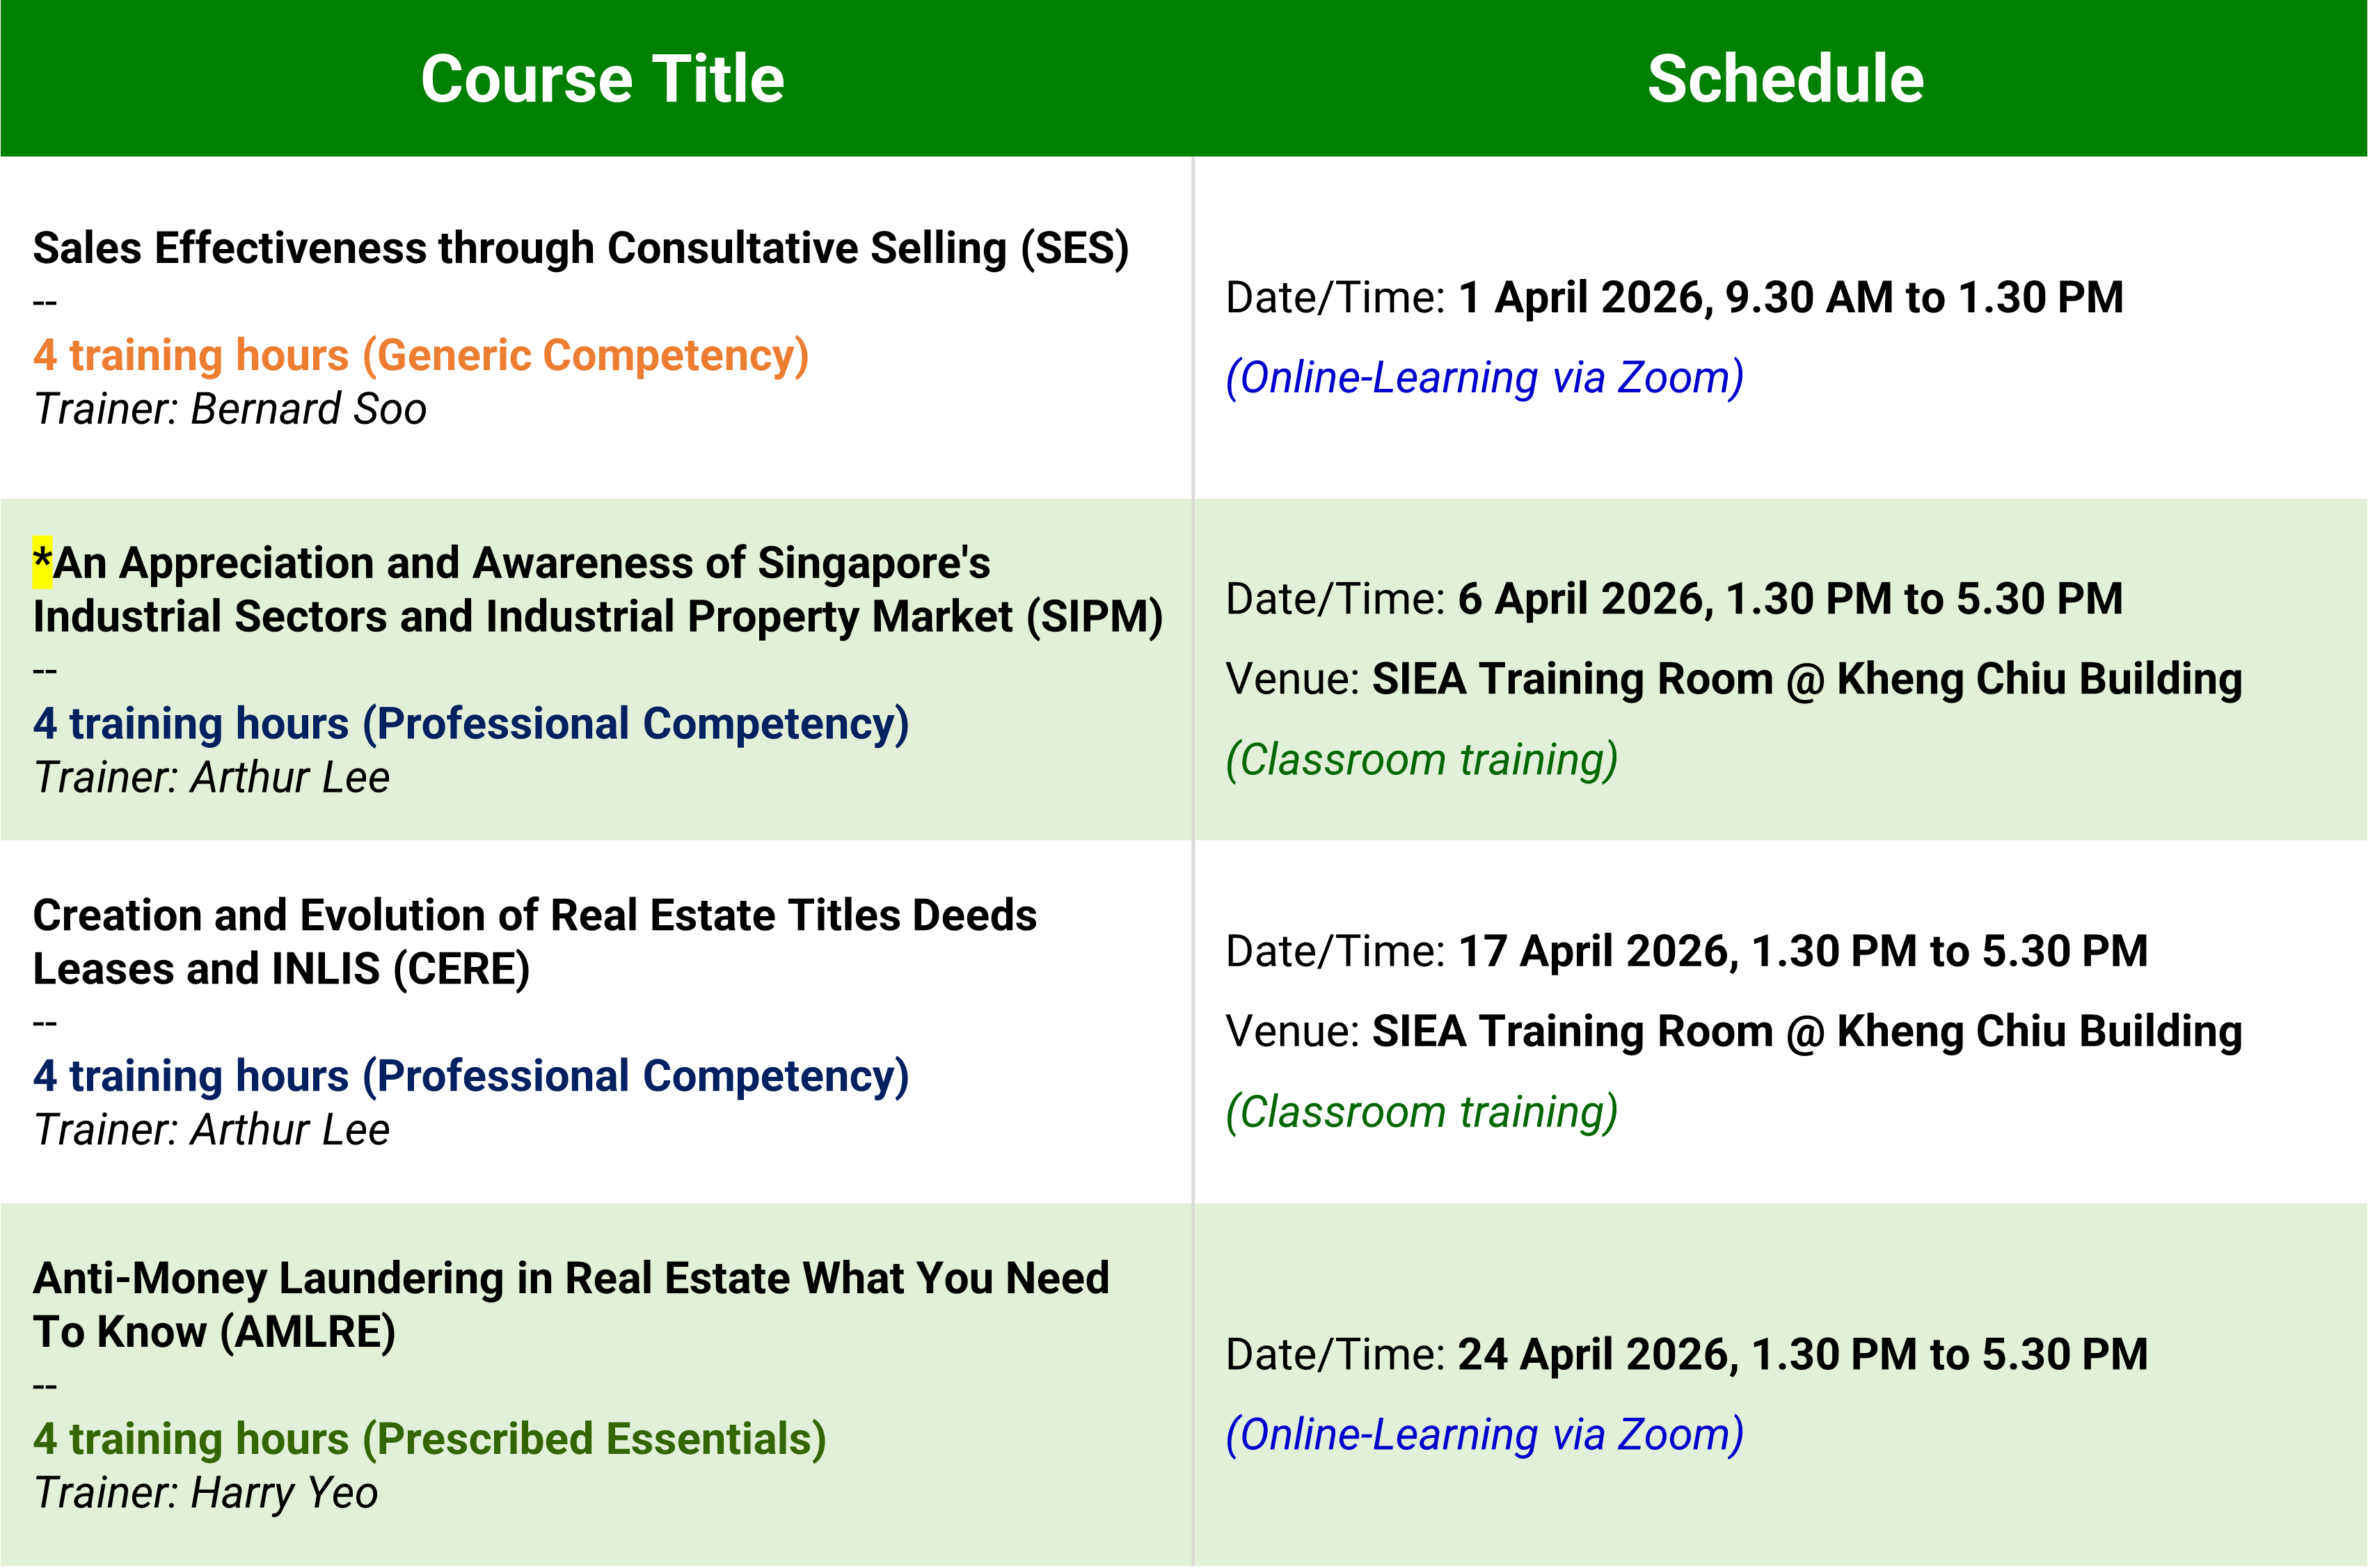Click Professional Competency hours under SIPM
Viewport: 2368px width, 1568px height.
(x=470, y=724)
